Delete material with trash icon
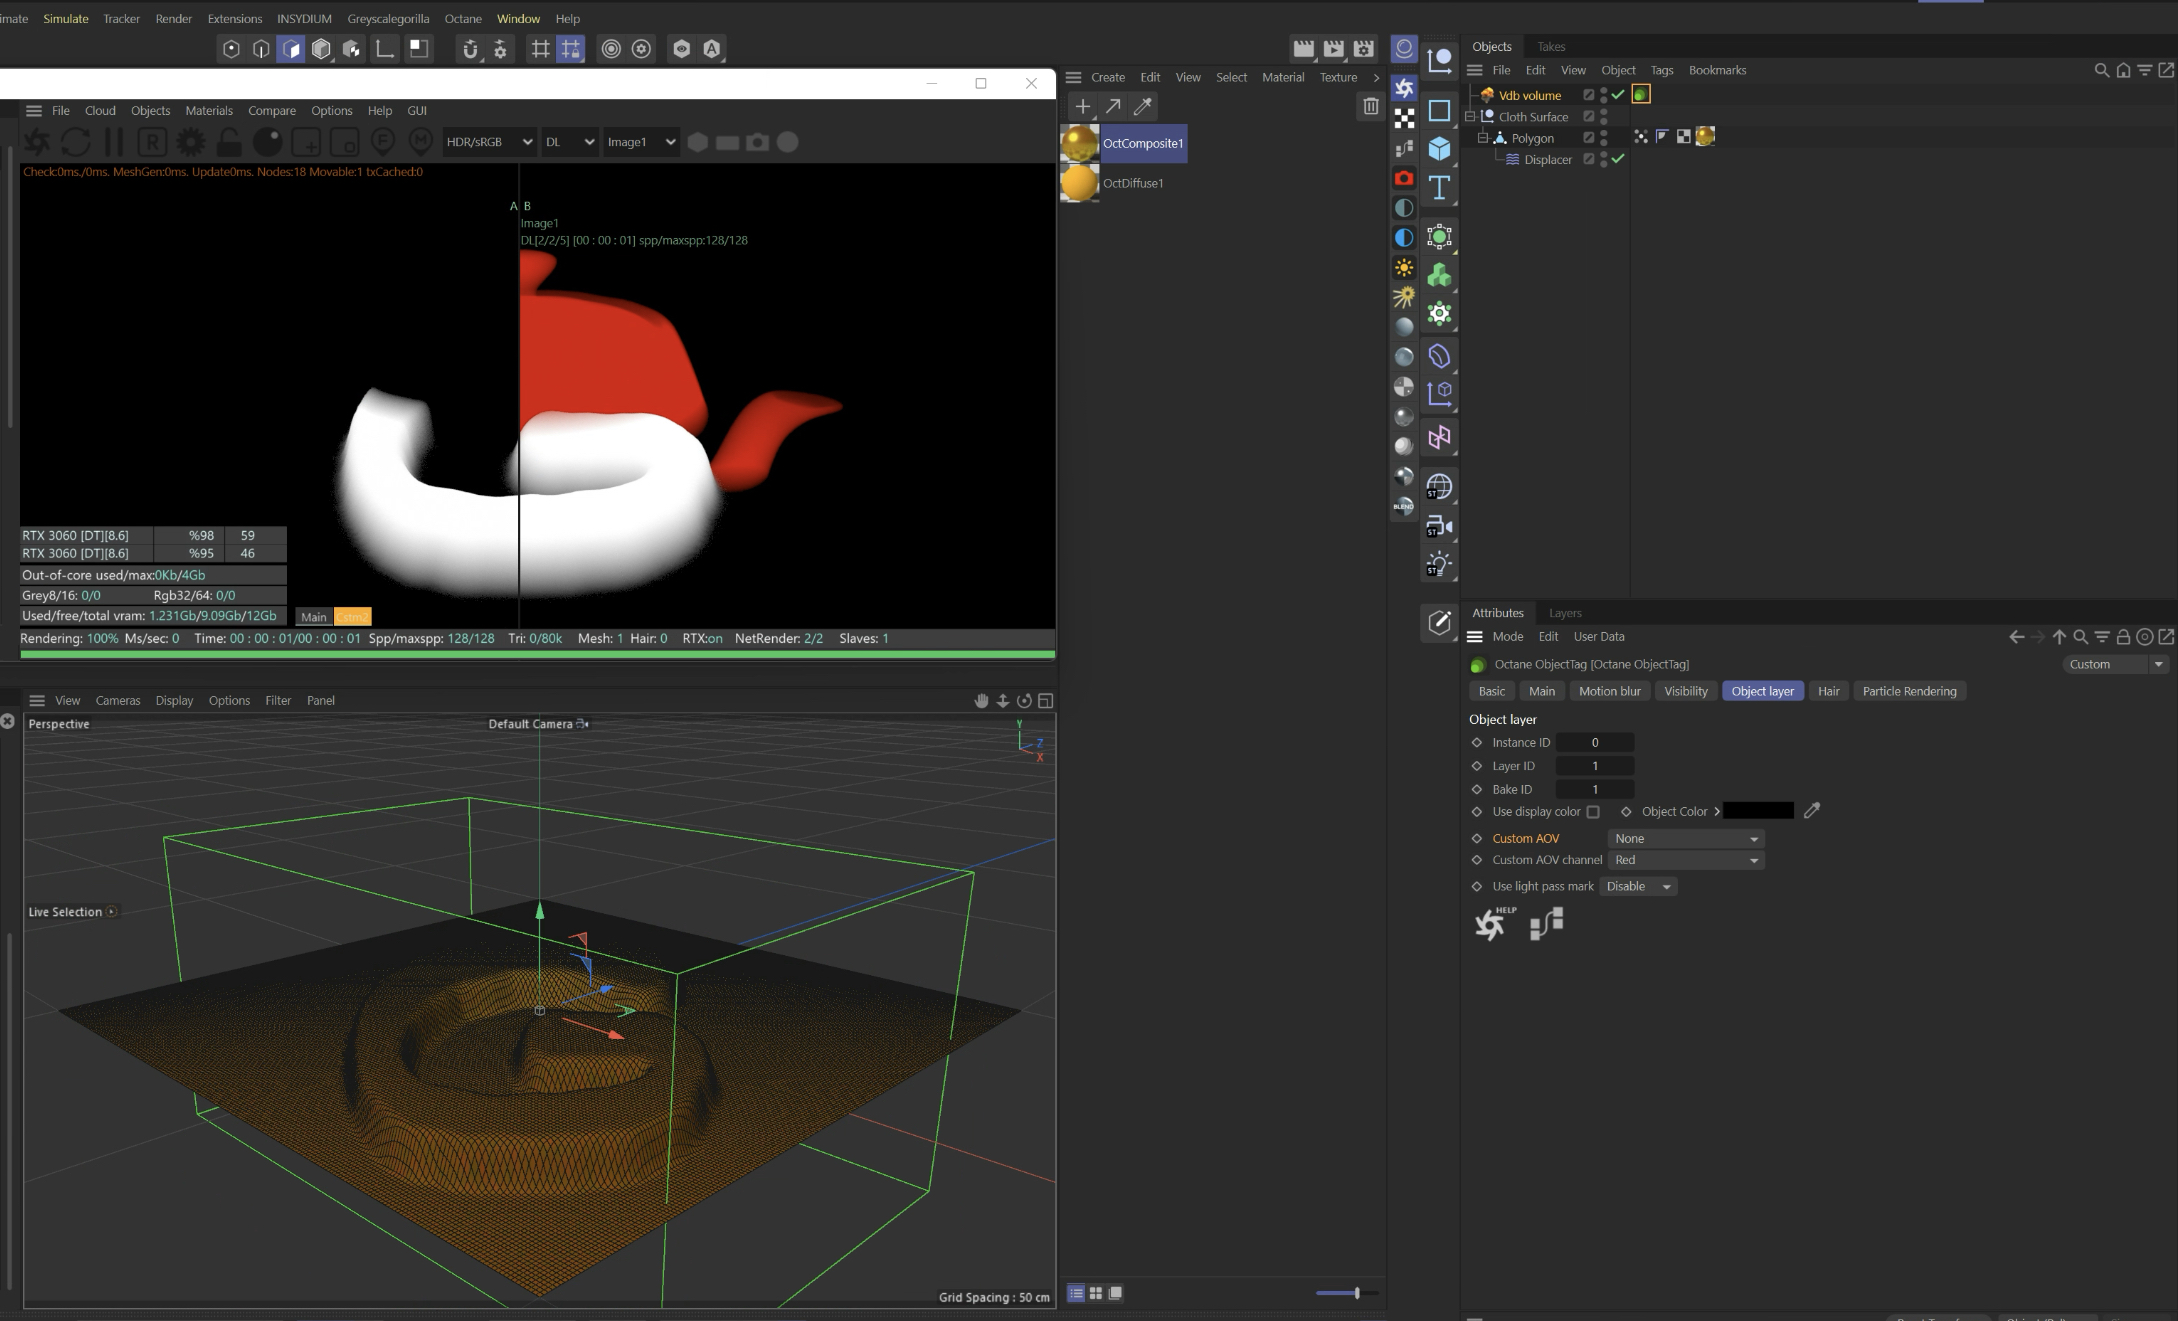The image size is (2178, 1321). tap(1370, 106)
